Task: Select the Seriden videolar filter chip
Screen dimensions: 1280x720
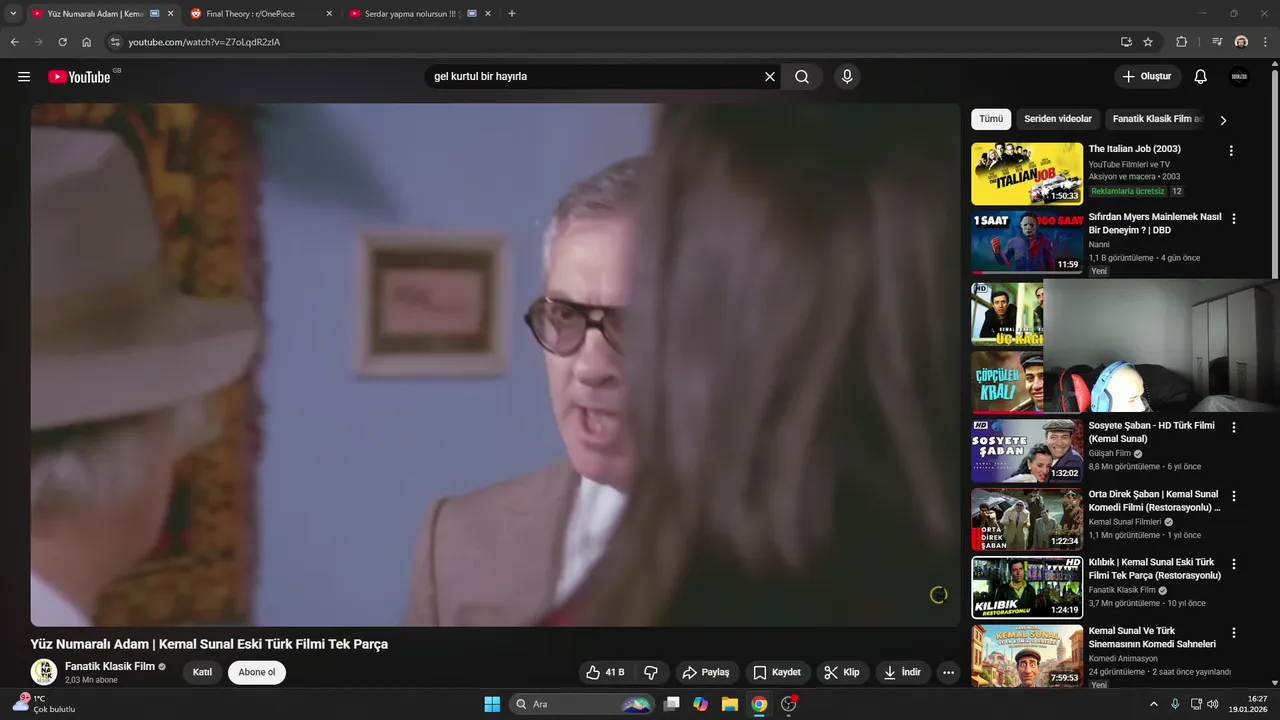Action: pyautogui.click(x=1058, y=119)
